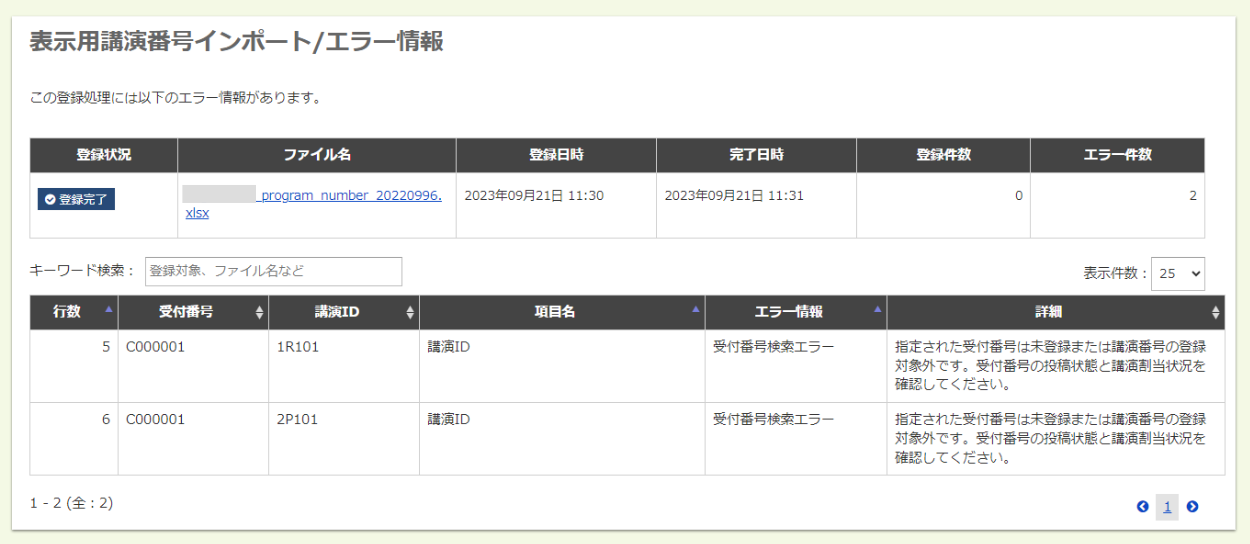Screen dimensions: 1250x544
Task: Click the 講演ID column header
Action: [x=337, y=312]
